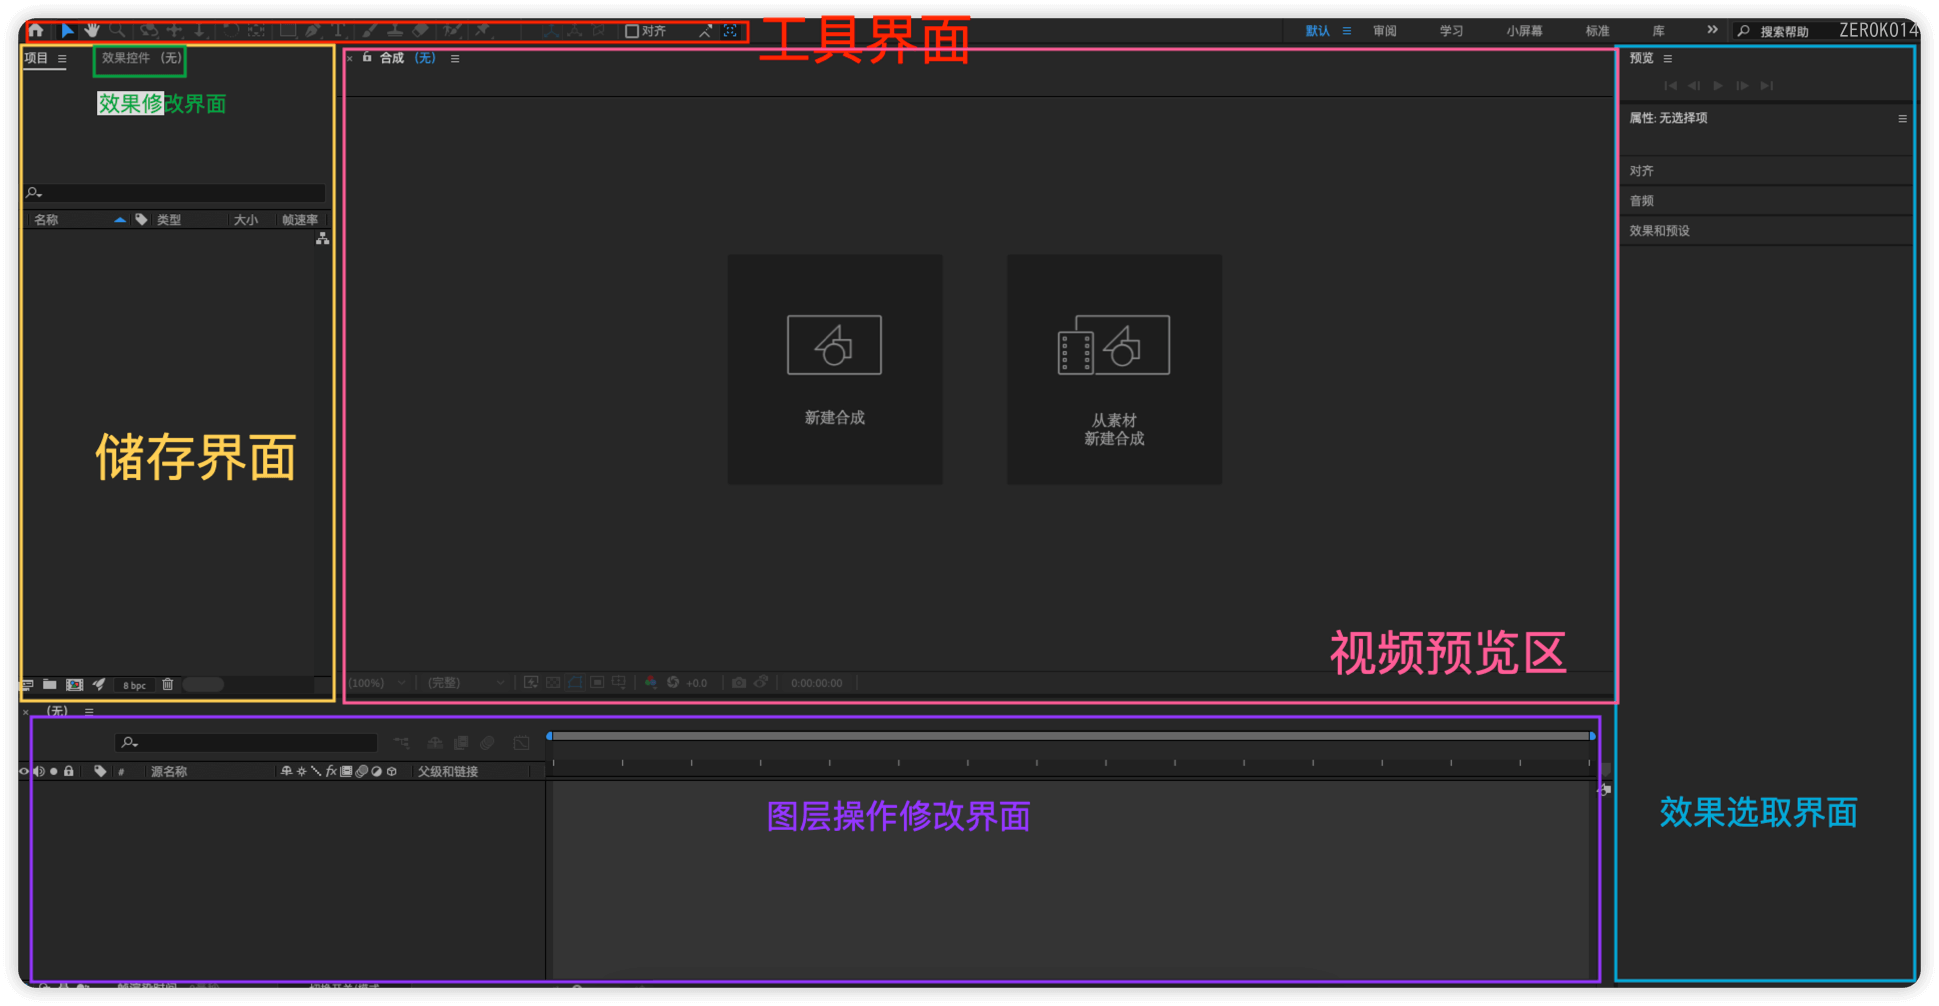Select the Pen tool
This screenshot has width=1939, height=1006.
(x=313, y=31)
